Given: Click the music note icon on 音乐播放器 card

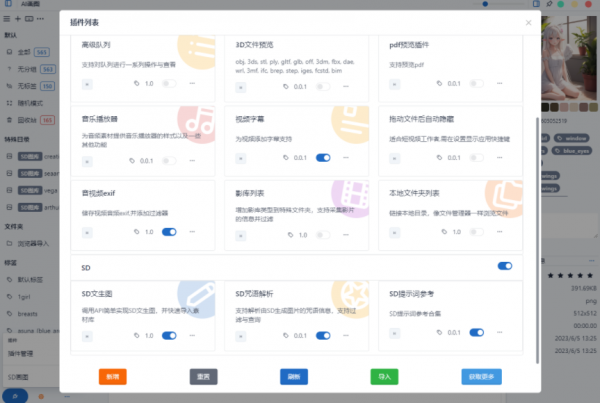Looking at the screenshot, I should coord(199,121).
